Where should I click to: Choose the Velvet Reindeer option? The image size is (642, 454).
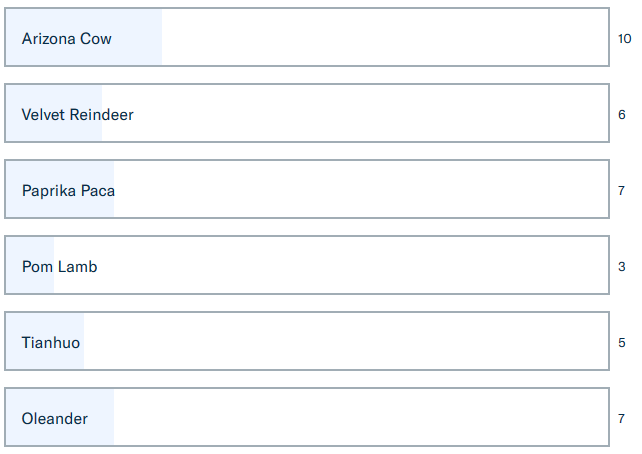(x=306, y=114)
